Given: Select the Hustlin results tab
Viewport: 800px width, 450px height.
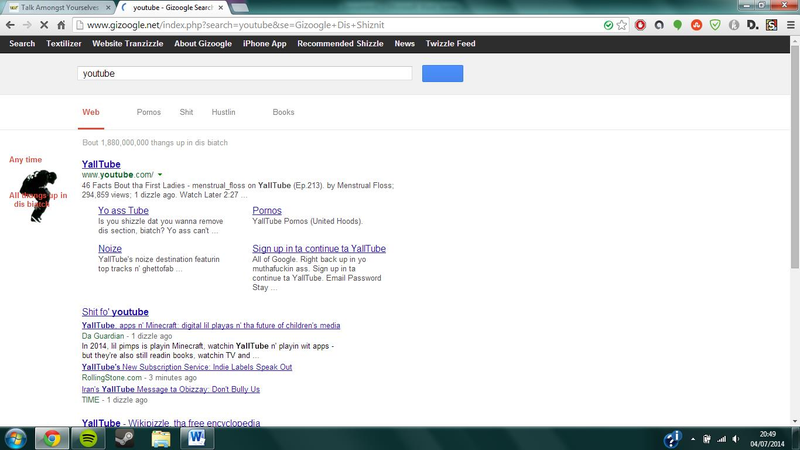Looking at the screenshot, I should pyautogui.click(x=223, y=112).
